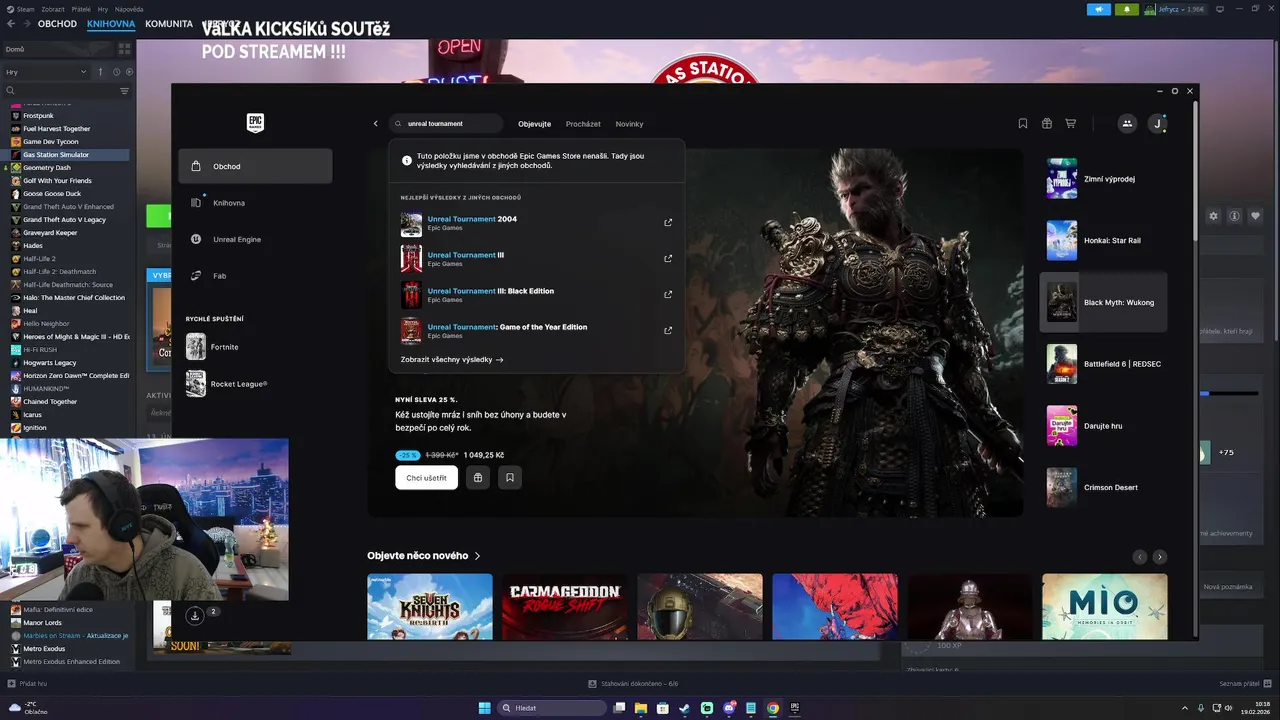The height and width of the screenshot is (720, 1280).
Task: Open the Epic wishlist bookmark icon in header
Action: point(1023,124)
